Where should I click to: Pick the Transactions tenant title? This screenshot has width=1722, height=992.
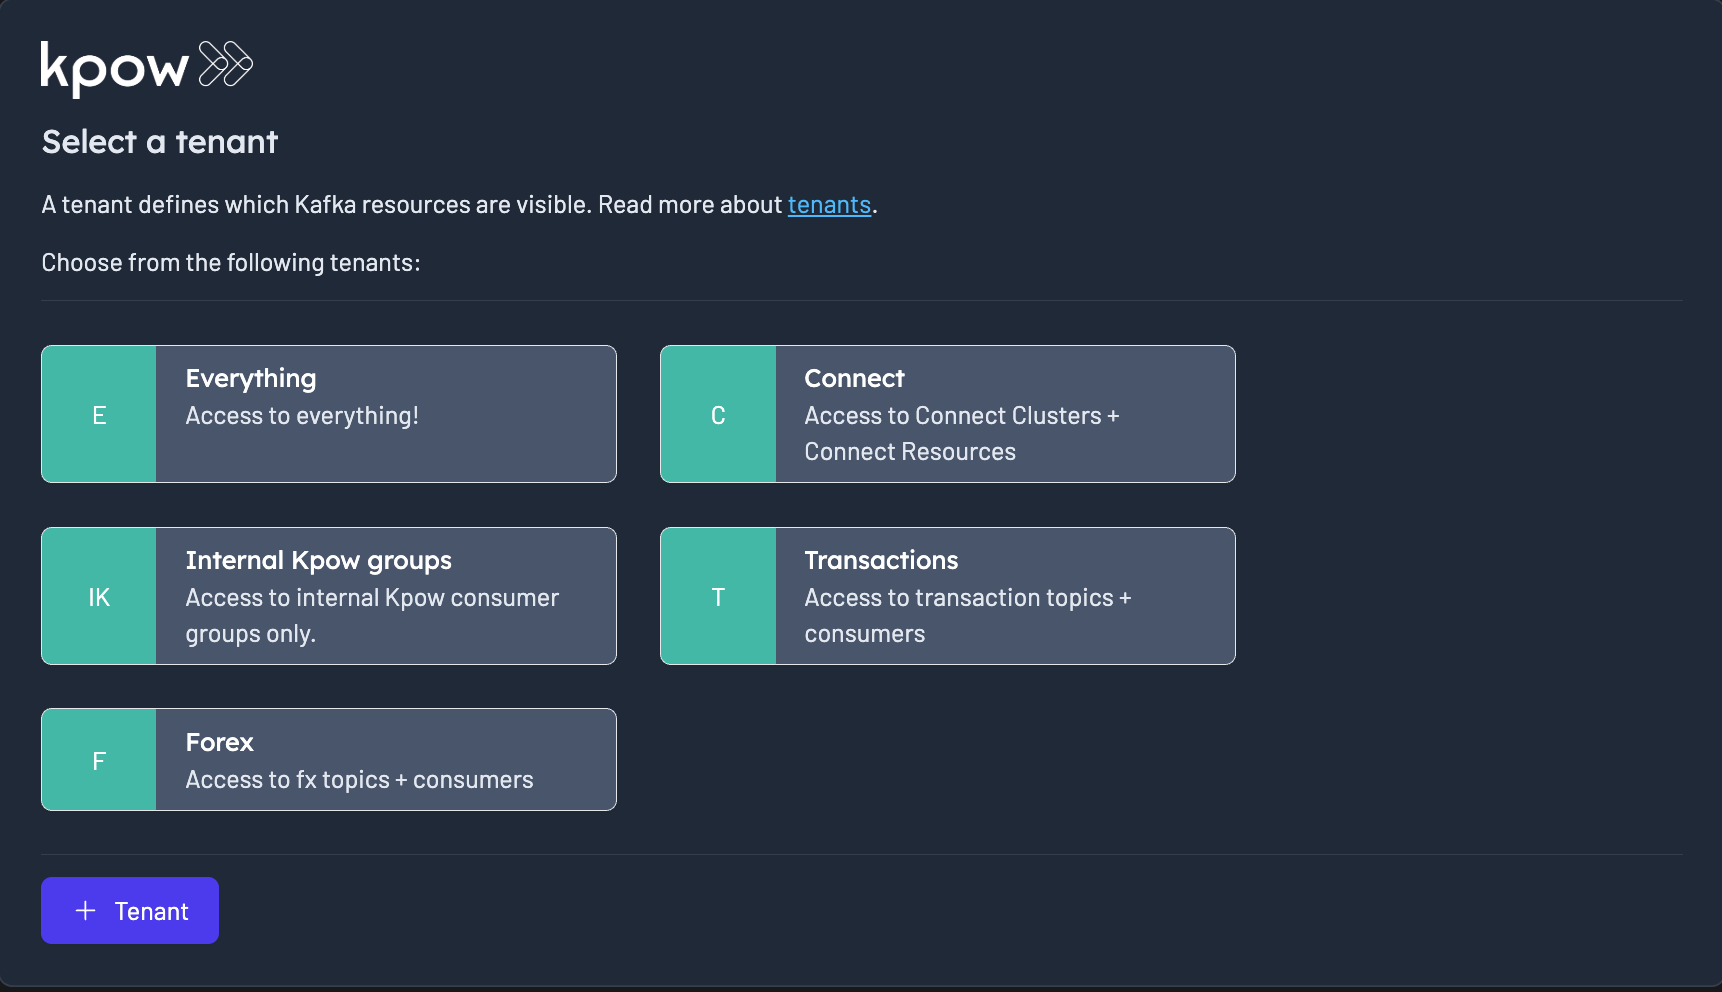tap(881, 561)
